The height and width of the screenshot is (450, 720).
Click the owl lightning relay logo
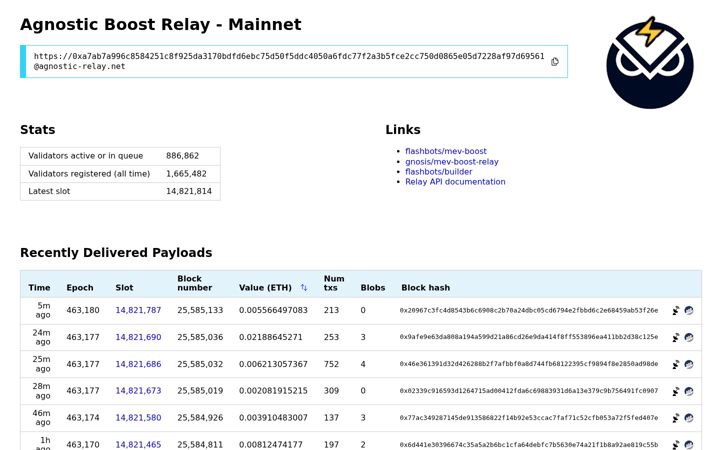point(650,62)
